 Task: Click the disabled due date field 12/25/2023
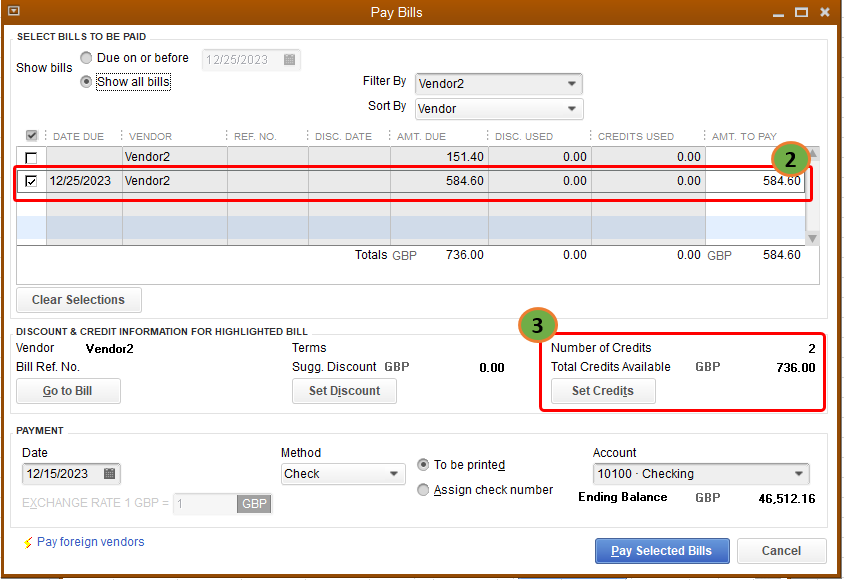[x=251, y=60]
